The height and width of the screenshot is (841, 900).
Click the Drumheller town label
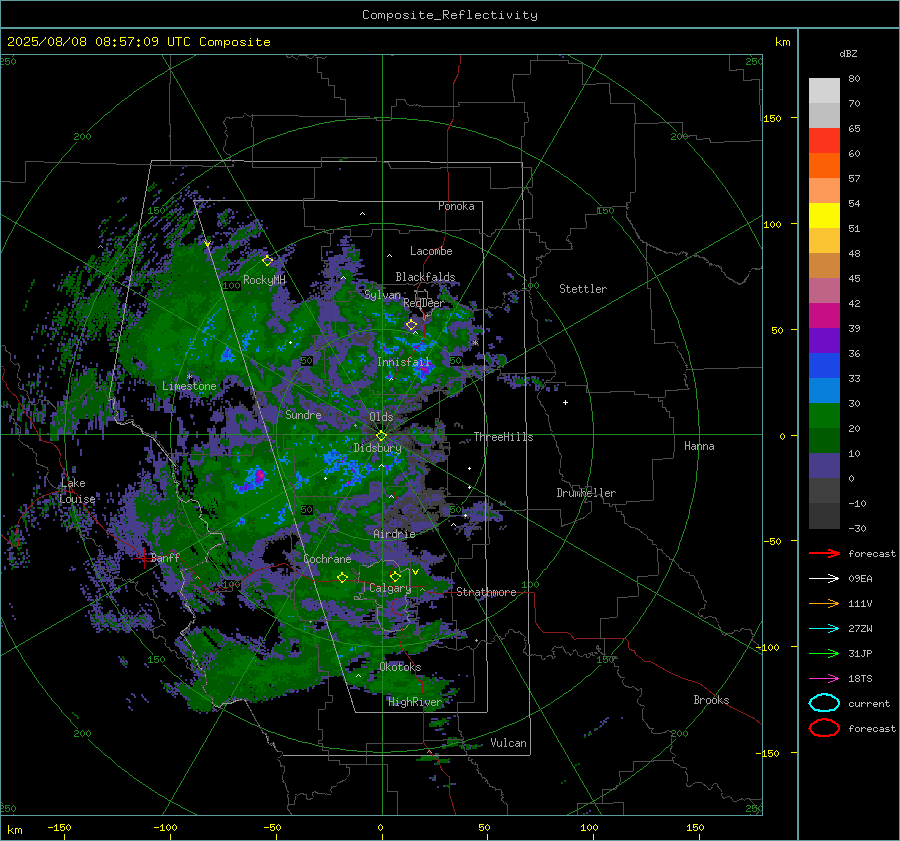586,493
